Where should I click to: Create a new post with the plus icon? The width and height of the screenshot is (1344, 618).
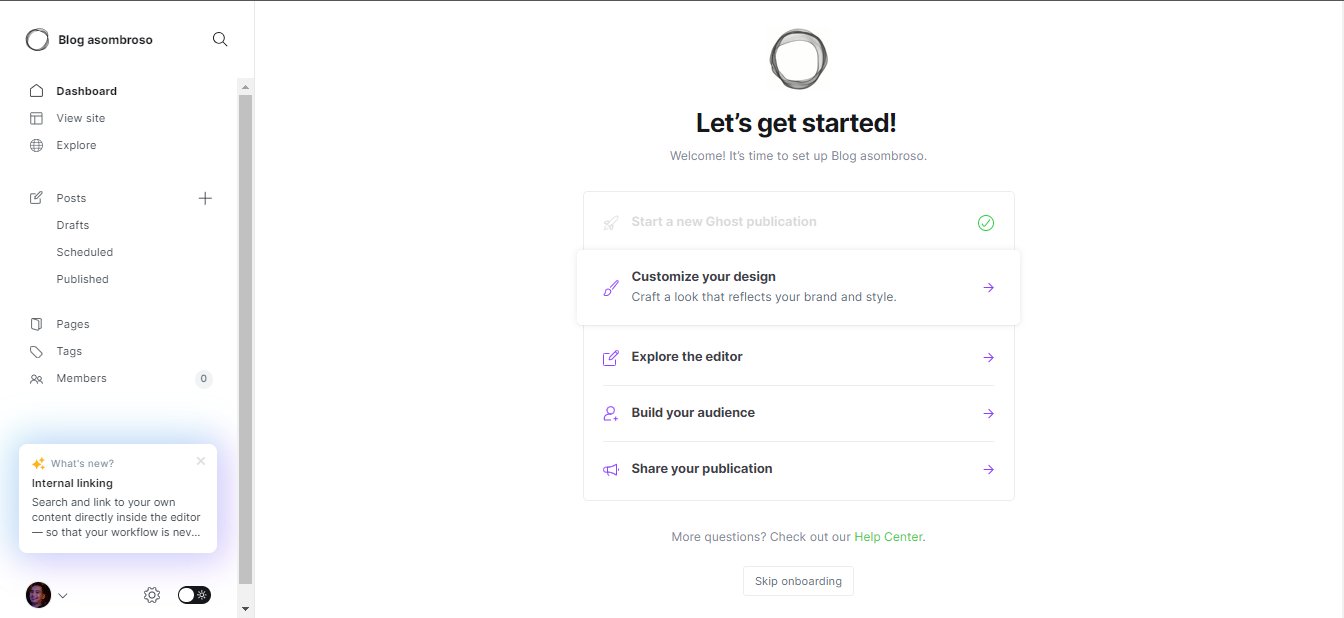point(205,198)
